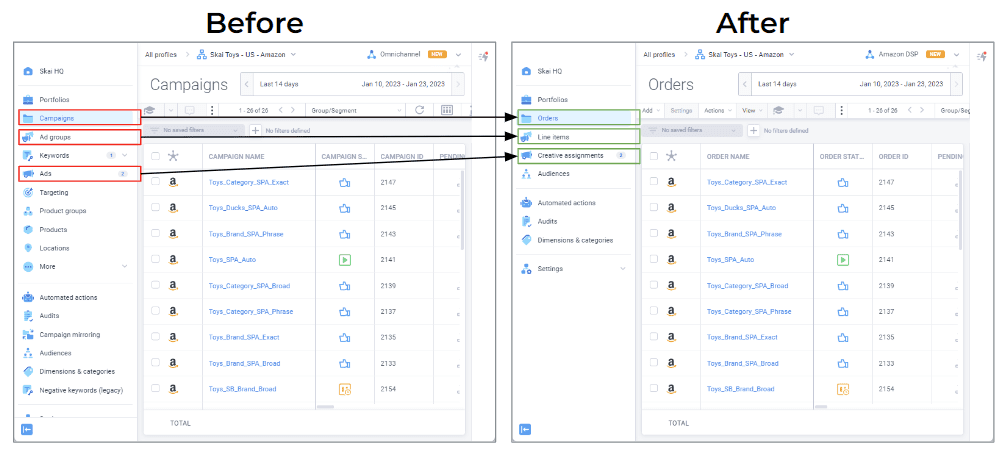Click the Skai HQ home icon in Before panel
This screenshot has height=450, width=1008.
click(28, 71)
